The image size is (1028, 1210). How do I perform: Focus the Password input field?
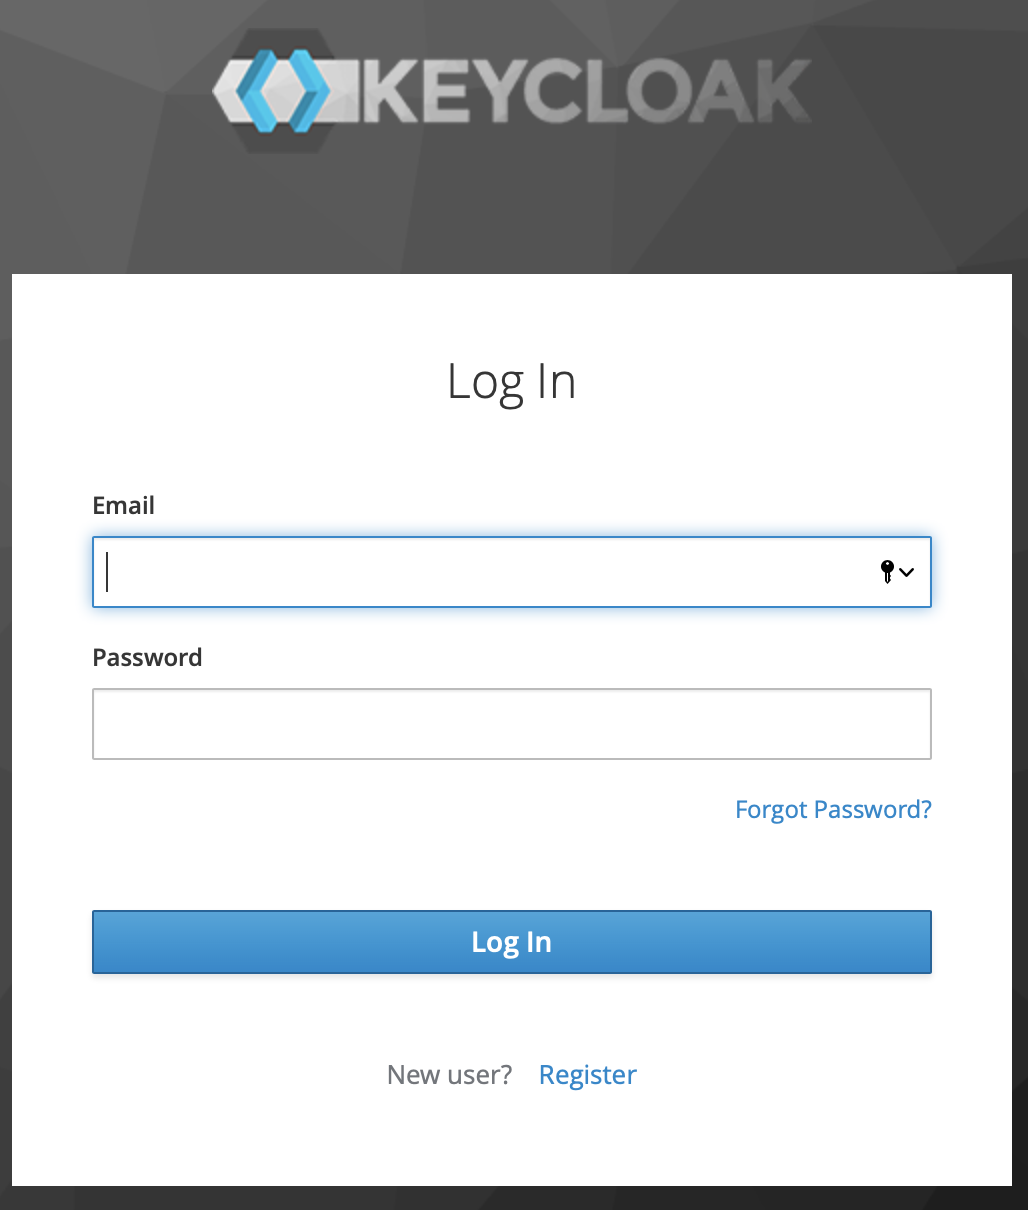(512, 724)
